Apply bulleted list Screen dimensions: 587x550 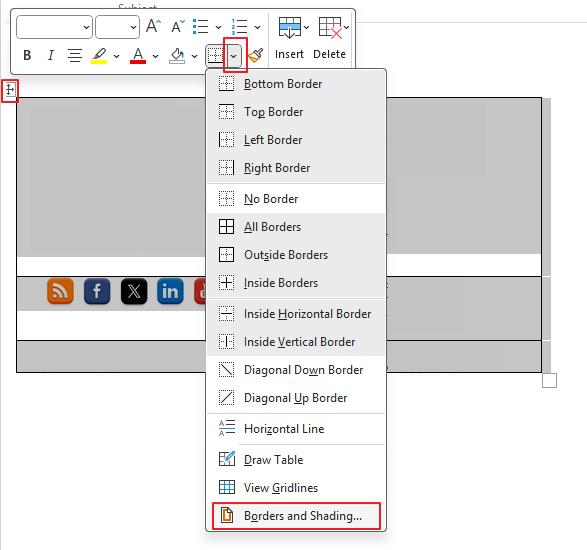(201, 26)
